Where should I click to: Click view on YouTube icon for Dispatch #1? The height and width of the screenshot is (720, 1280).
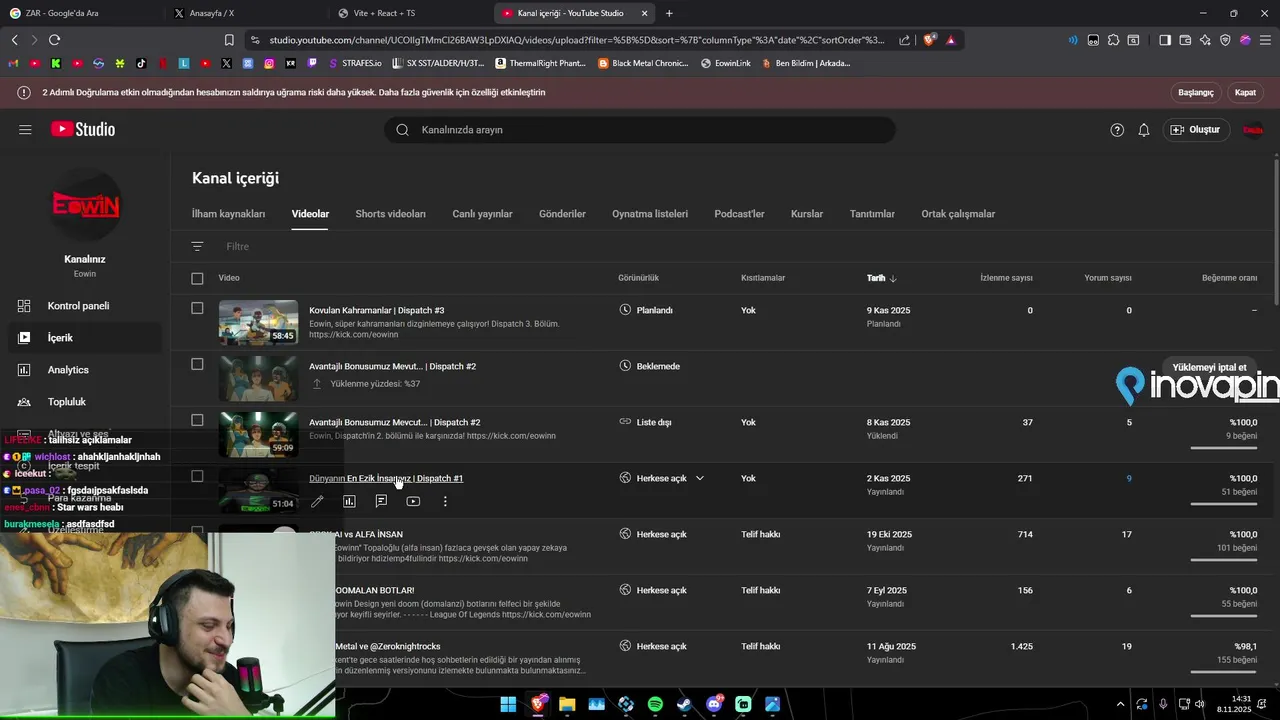(x=413, y=501)
